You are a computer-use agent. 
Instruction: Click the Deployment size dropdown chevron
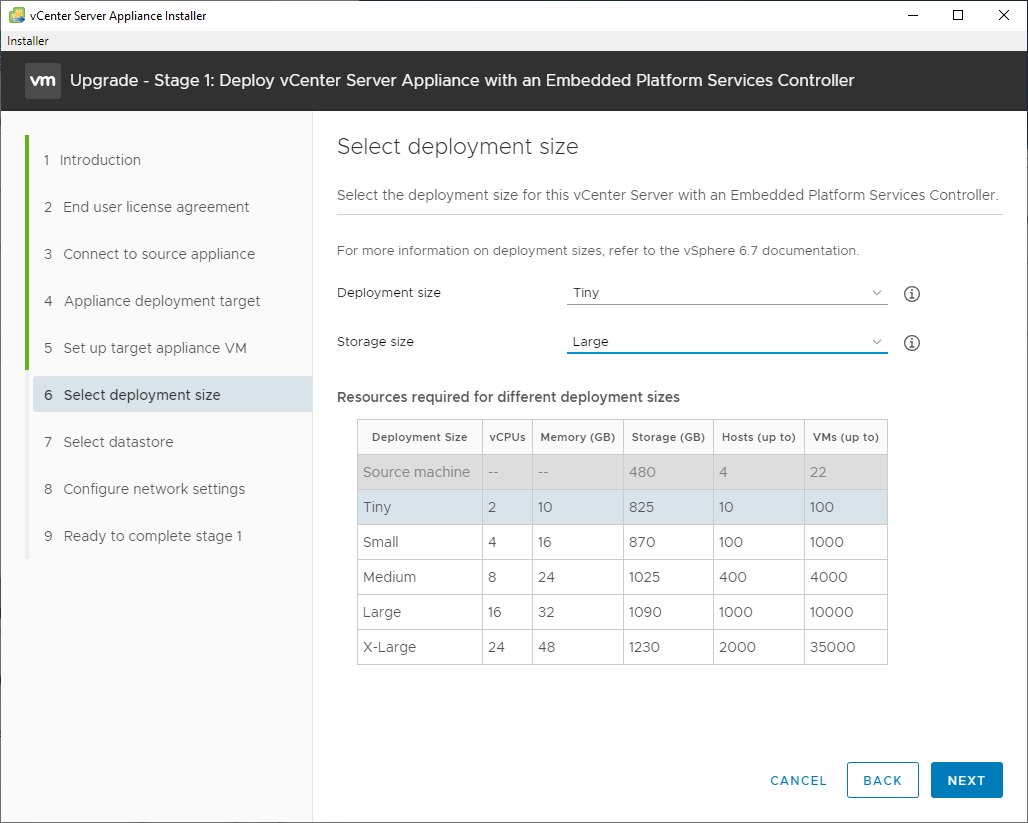pyautogui.click(x=877, y=293)
